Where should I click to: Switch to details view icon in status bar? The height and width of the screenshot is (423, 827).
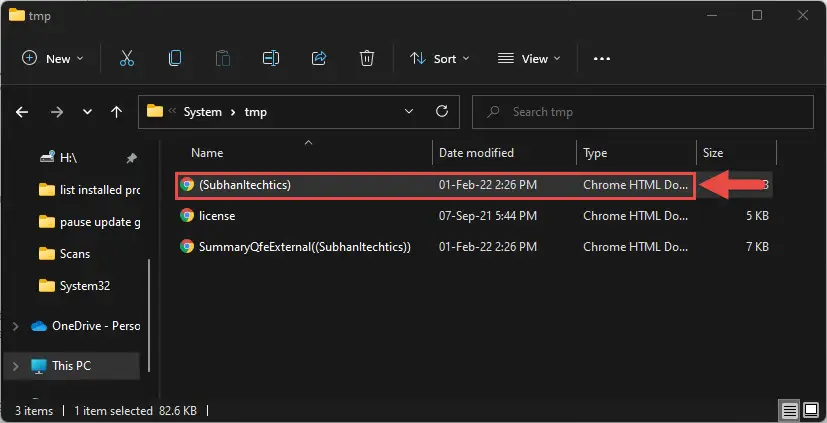pyautogui.click(x=789, y=410)
